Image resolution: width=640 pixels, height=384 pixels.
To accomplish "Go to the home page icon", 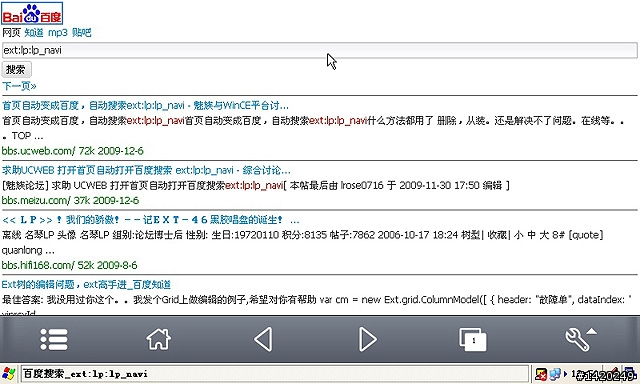I will pos(159,339).
